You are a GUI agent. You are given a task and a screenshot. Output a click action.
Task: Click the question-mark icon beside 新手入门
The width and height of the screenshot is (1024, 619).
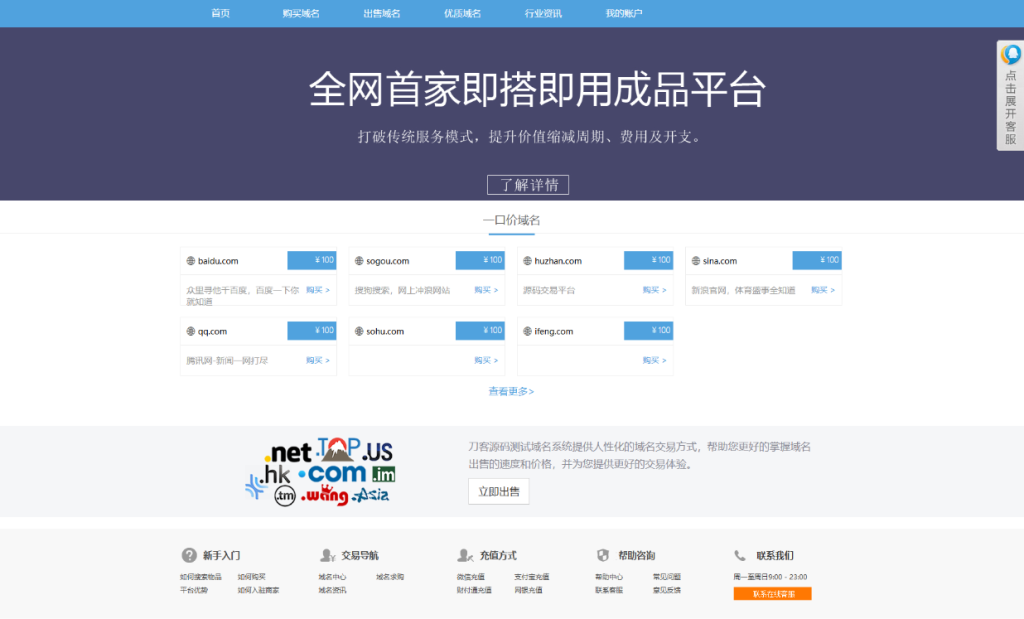tap(187, 555)
